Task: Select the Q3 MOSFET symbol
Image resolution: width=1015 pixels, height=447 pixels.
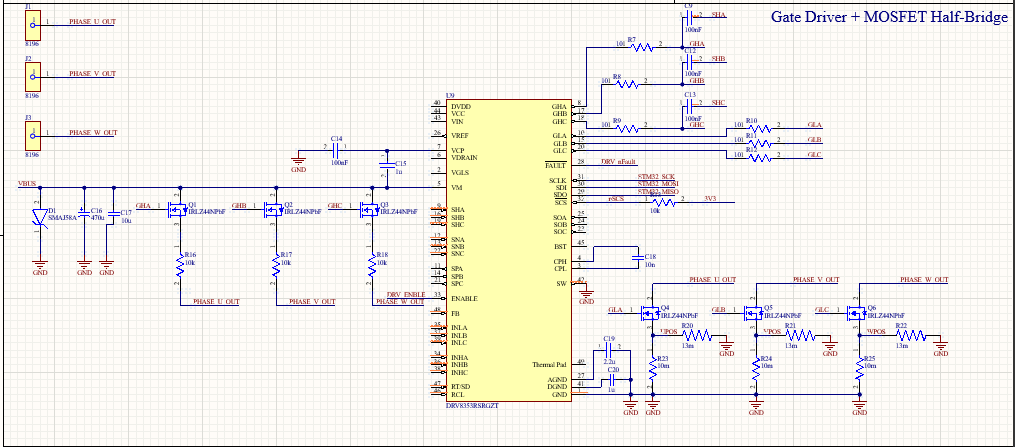Action: (369, 208)
